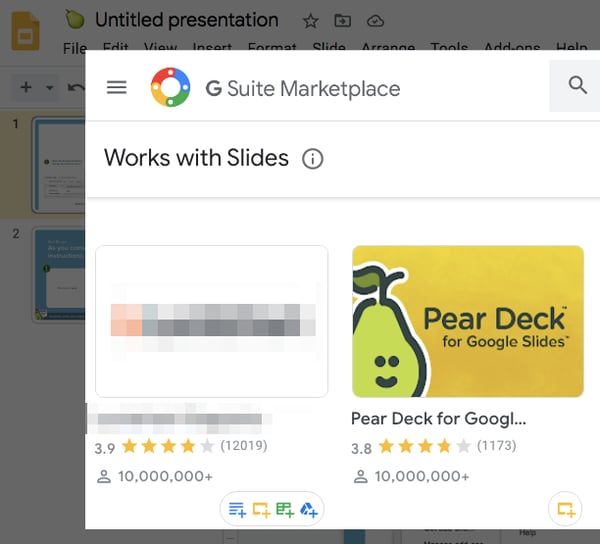Click the info icon beside Works with Slides
The image size is (600, 544).
coord(313,159)
